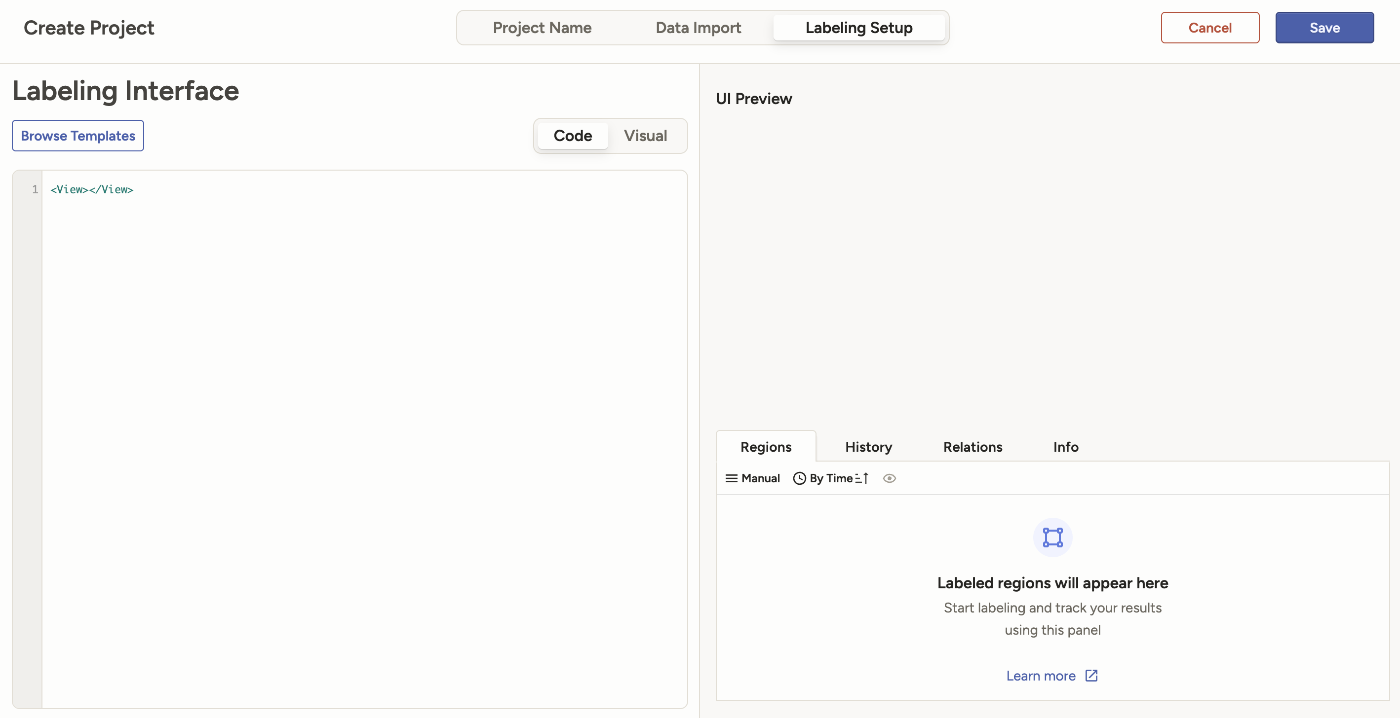Click inside the code editor area

(x=364, y=440)
